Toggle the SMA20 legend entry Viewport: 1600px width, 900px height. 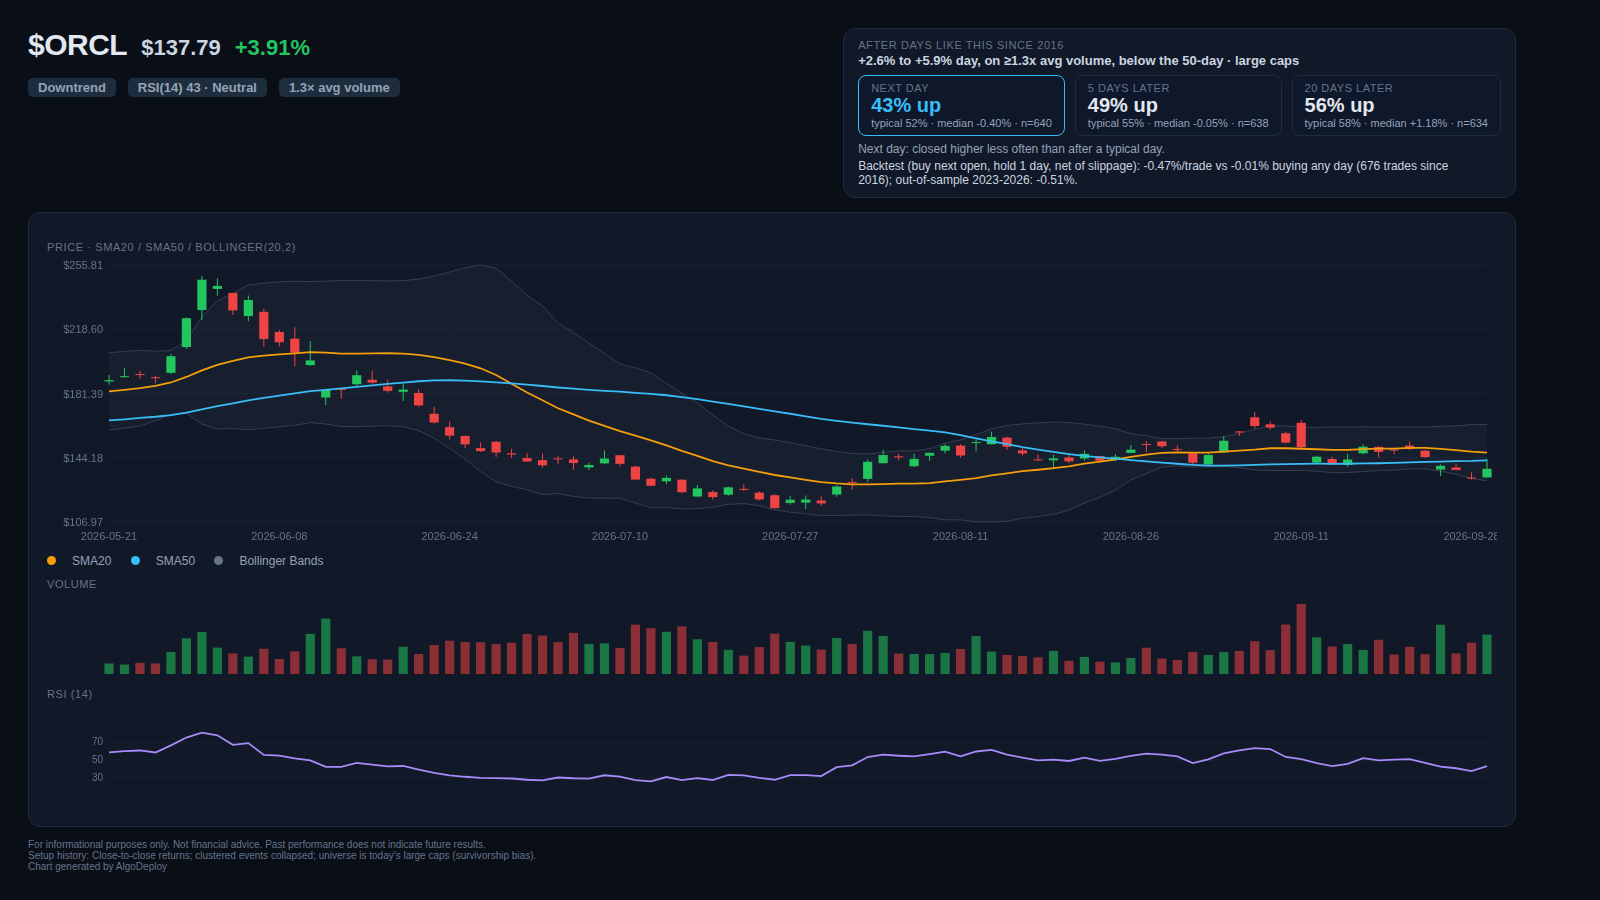click(79, 561)
